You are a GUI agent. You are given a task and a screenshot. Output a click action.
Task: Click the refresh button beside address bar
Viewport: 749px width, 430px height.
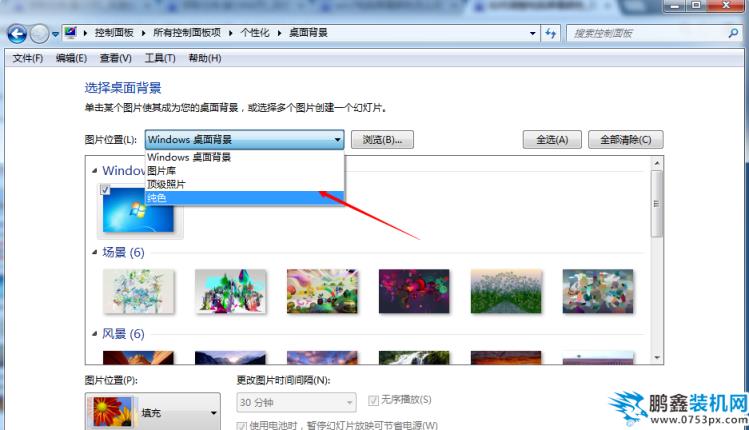tap(550, 33)
